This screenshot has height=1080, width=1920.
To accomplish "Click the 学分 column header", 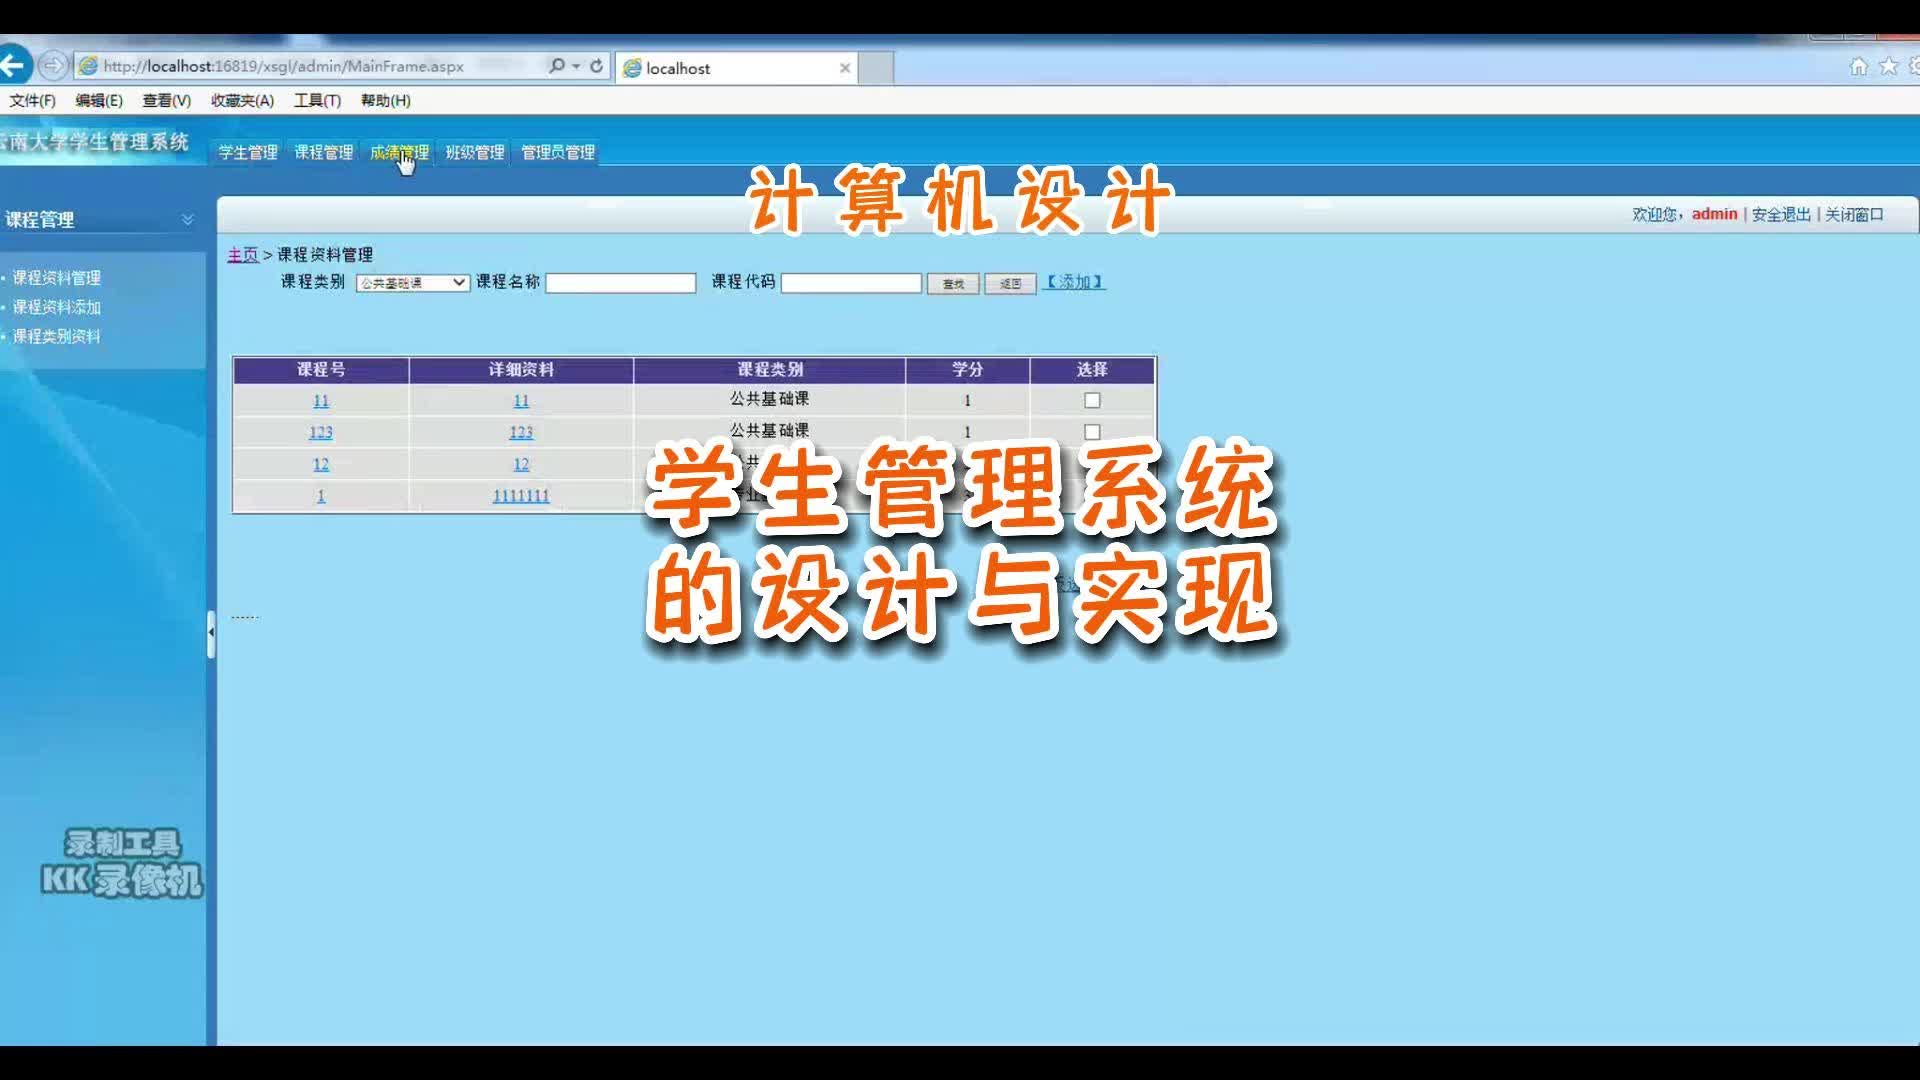I will (x=967, y=369).
